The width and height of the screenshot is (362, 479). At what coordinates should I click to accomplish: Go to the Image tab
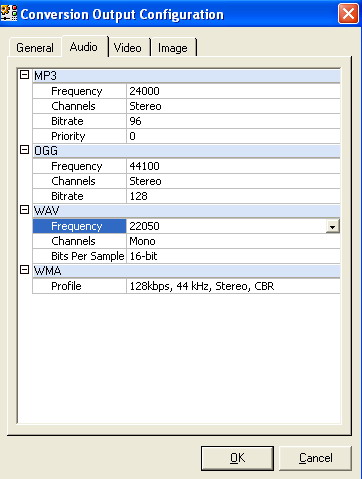(173, 48)
